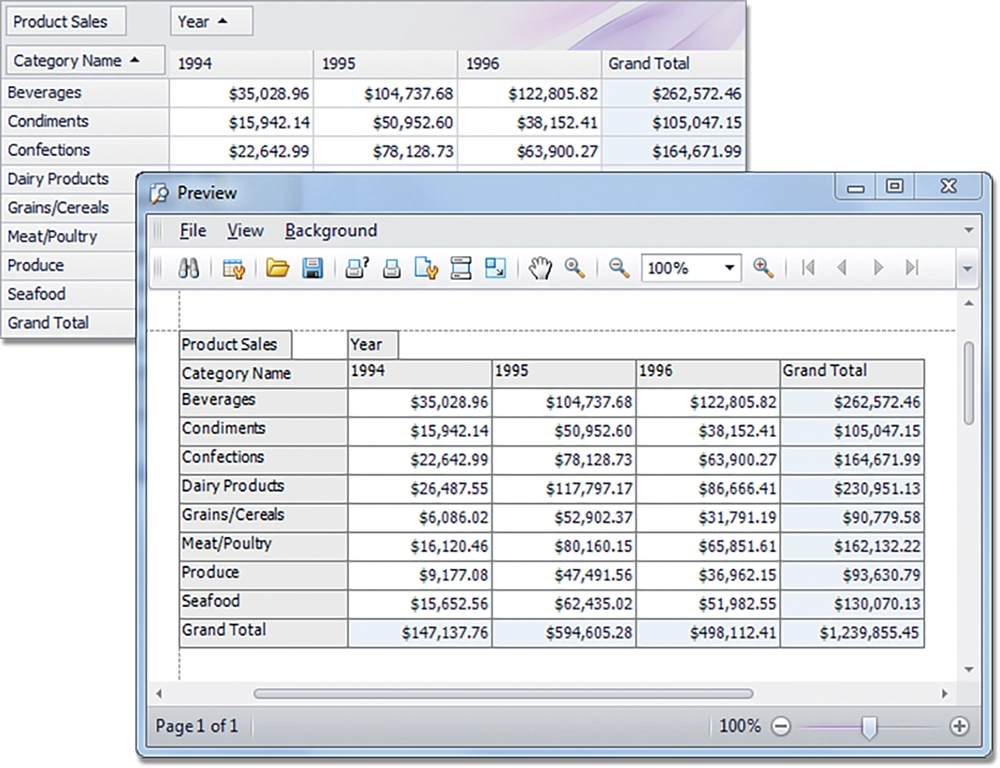Open the Customize icon next to Search

click(234, 268)
